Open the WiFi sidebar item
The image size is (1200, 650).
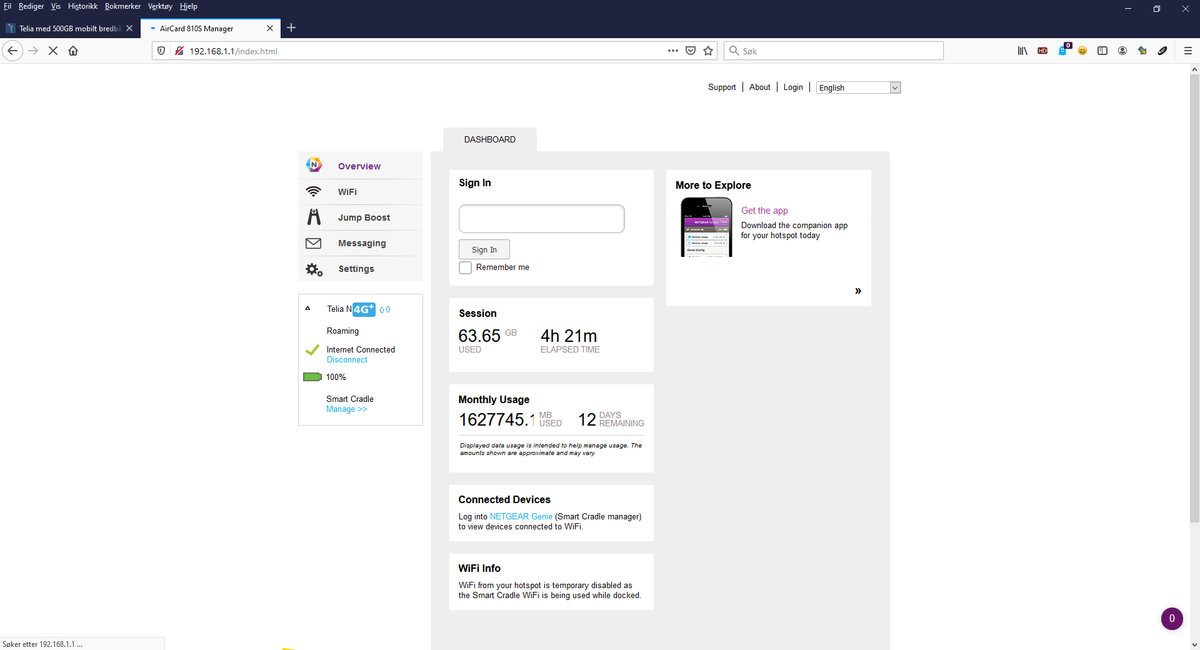pos(360,192)
